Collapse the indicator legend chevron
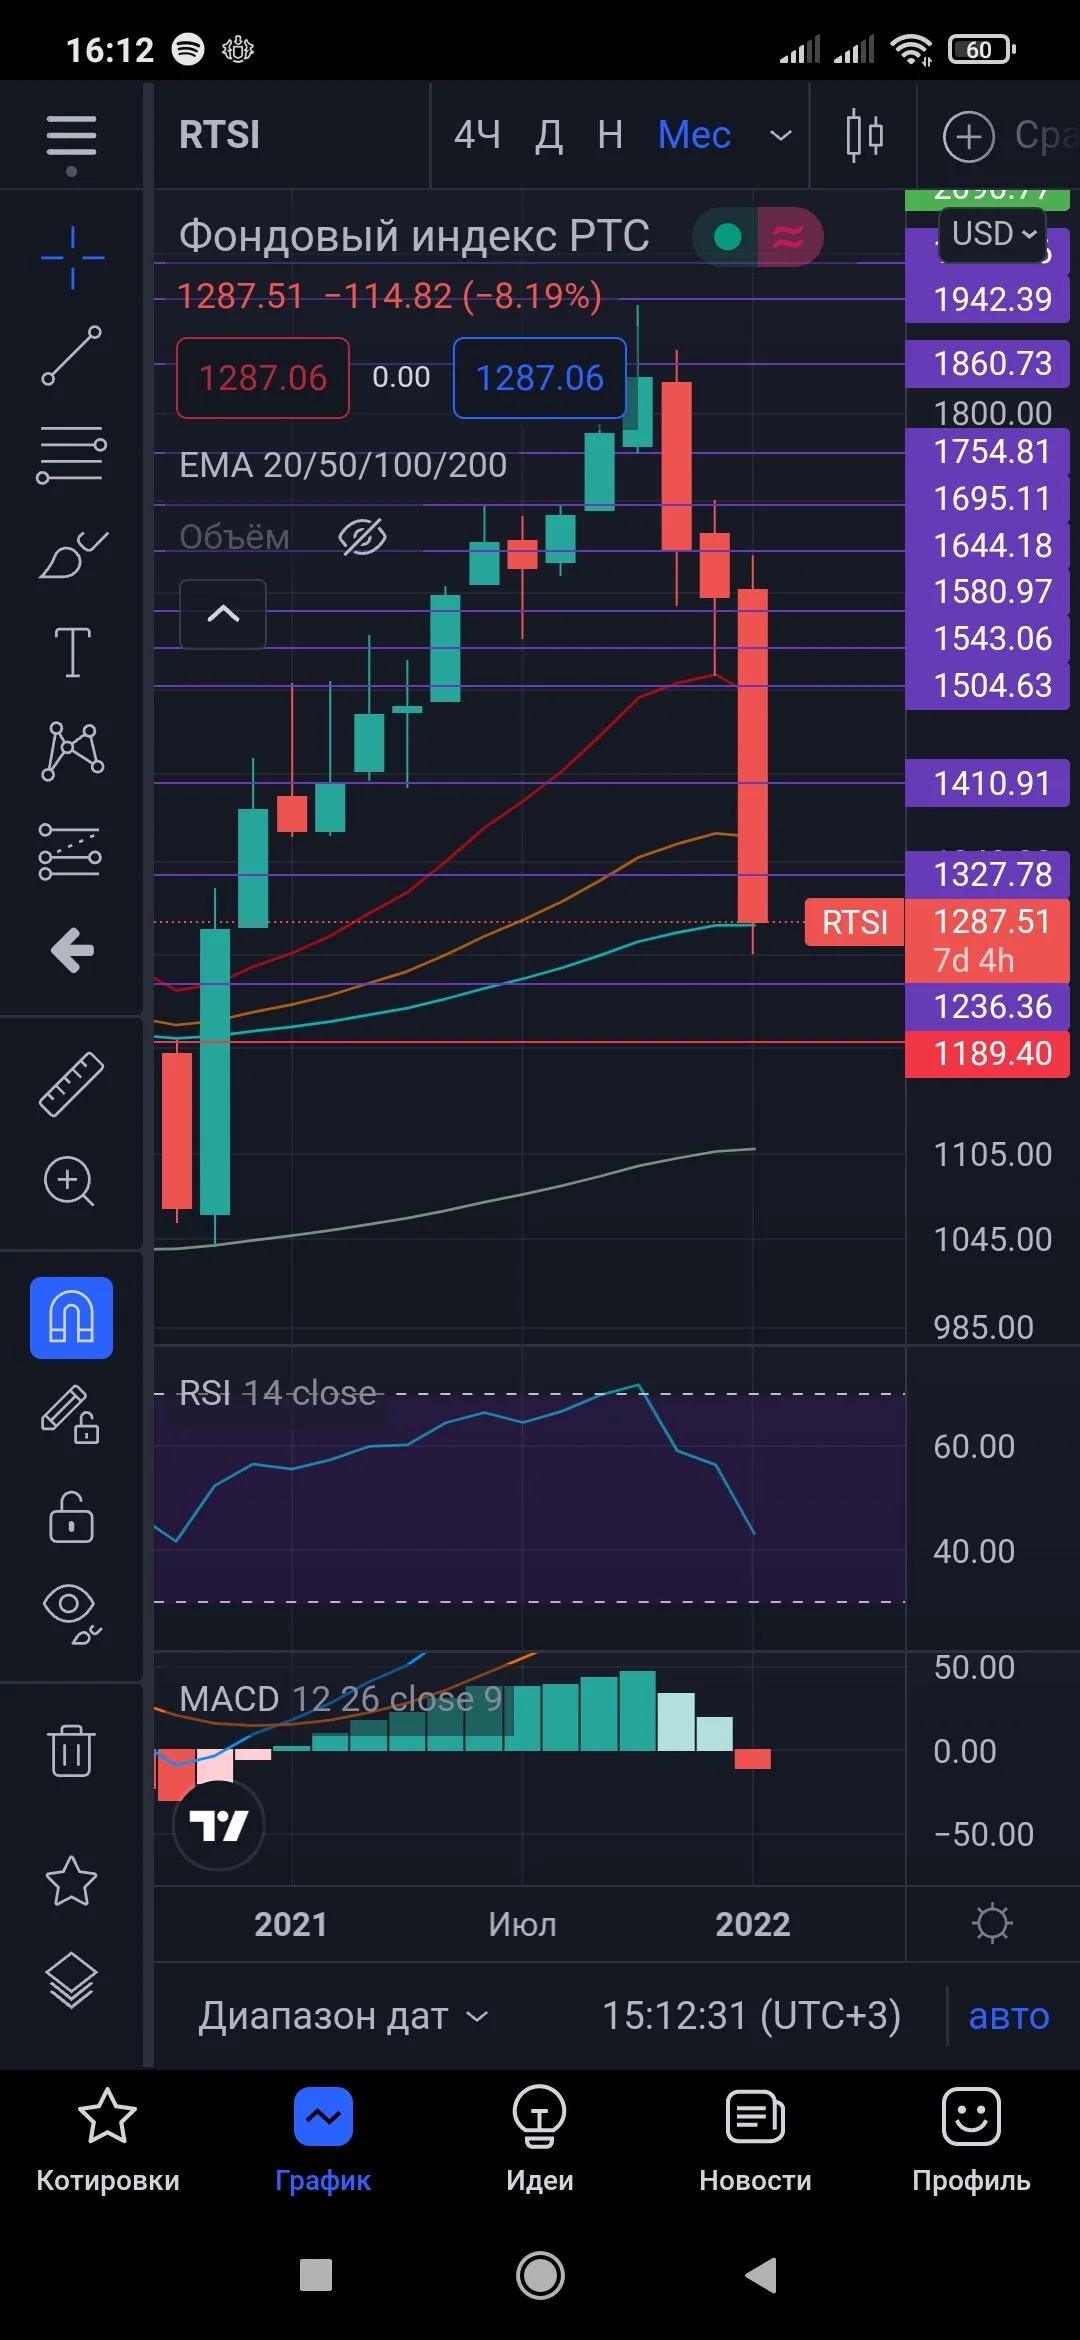The width and height of the screenshot is (1080, 2340). tap(223, 614)
